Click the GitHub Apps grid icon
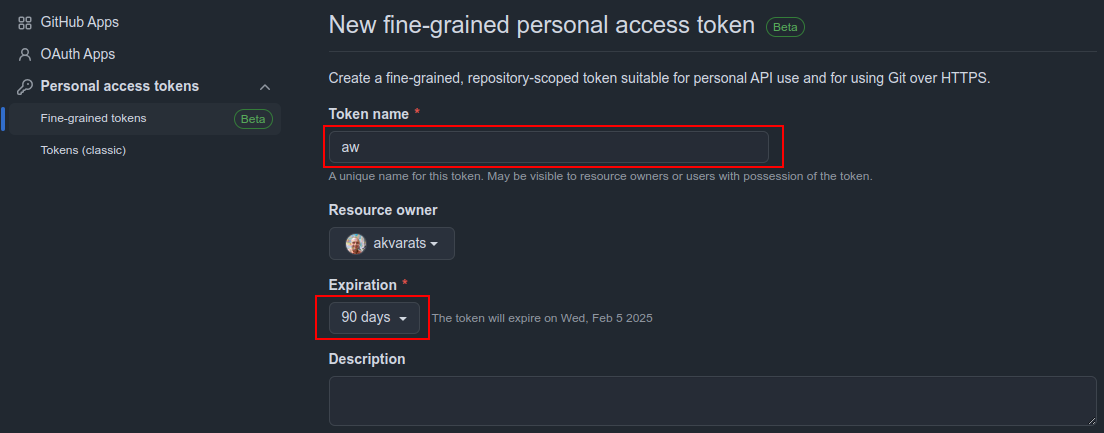 pos(25,23)
